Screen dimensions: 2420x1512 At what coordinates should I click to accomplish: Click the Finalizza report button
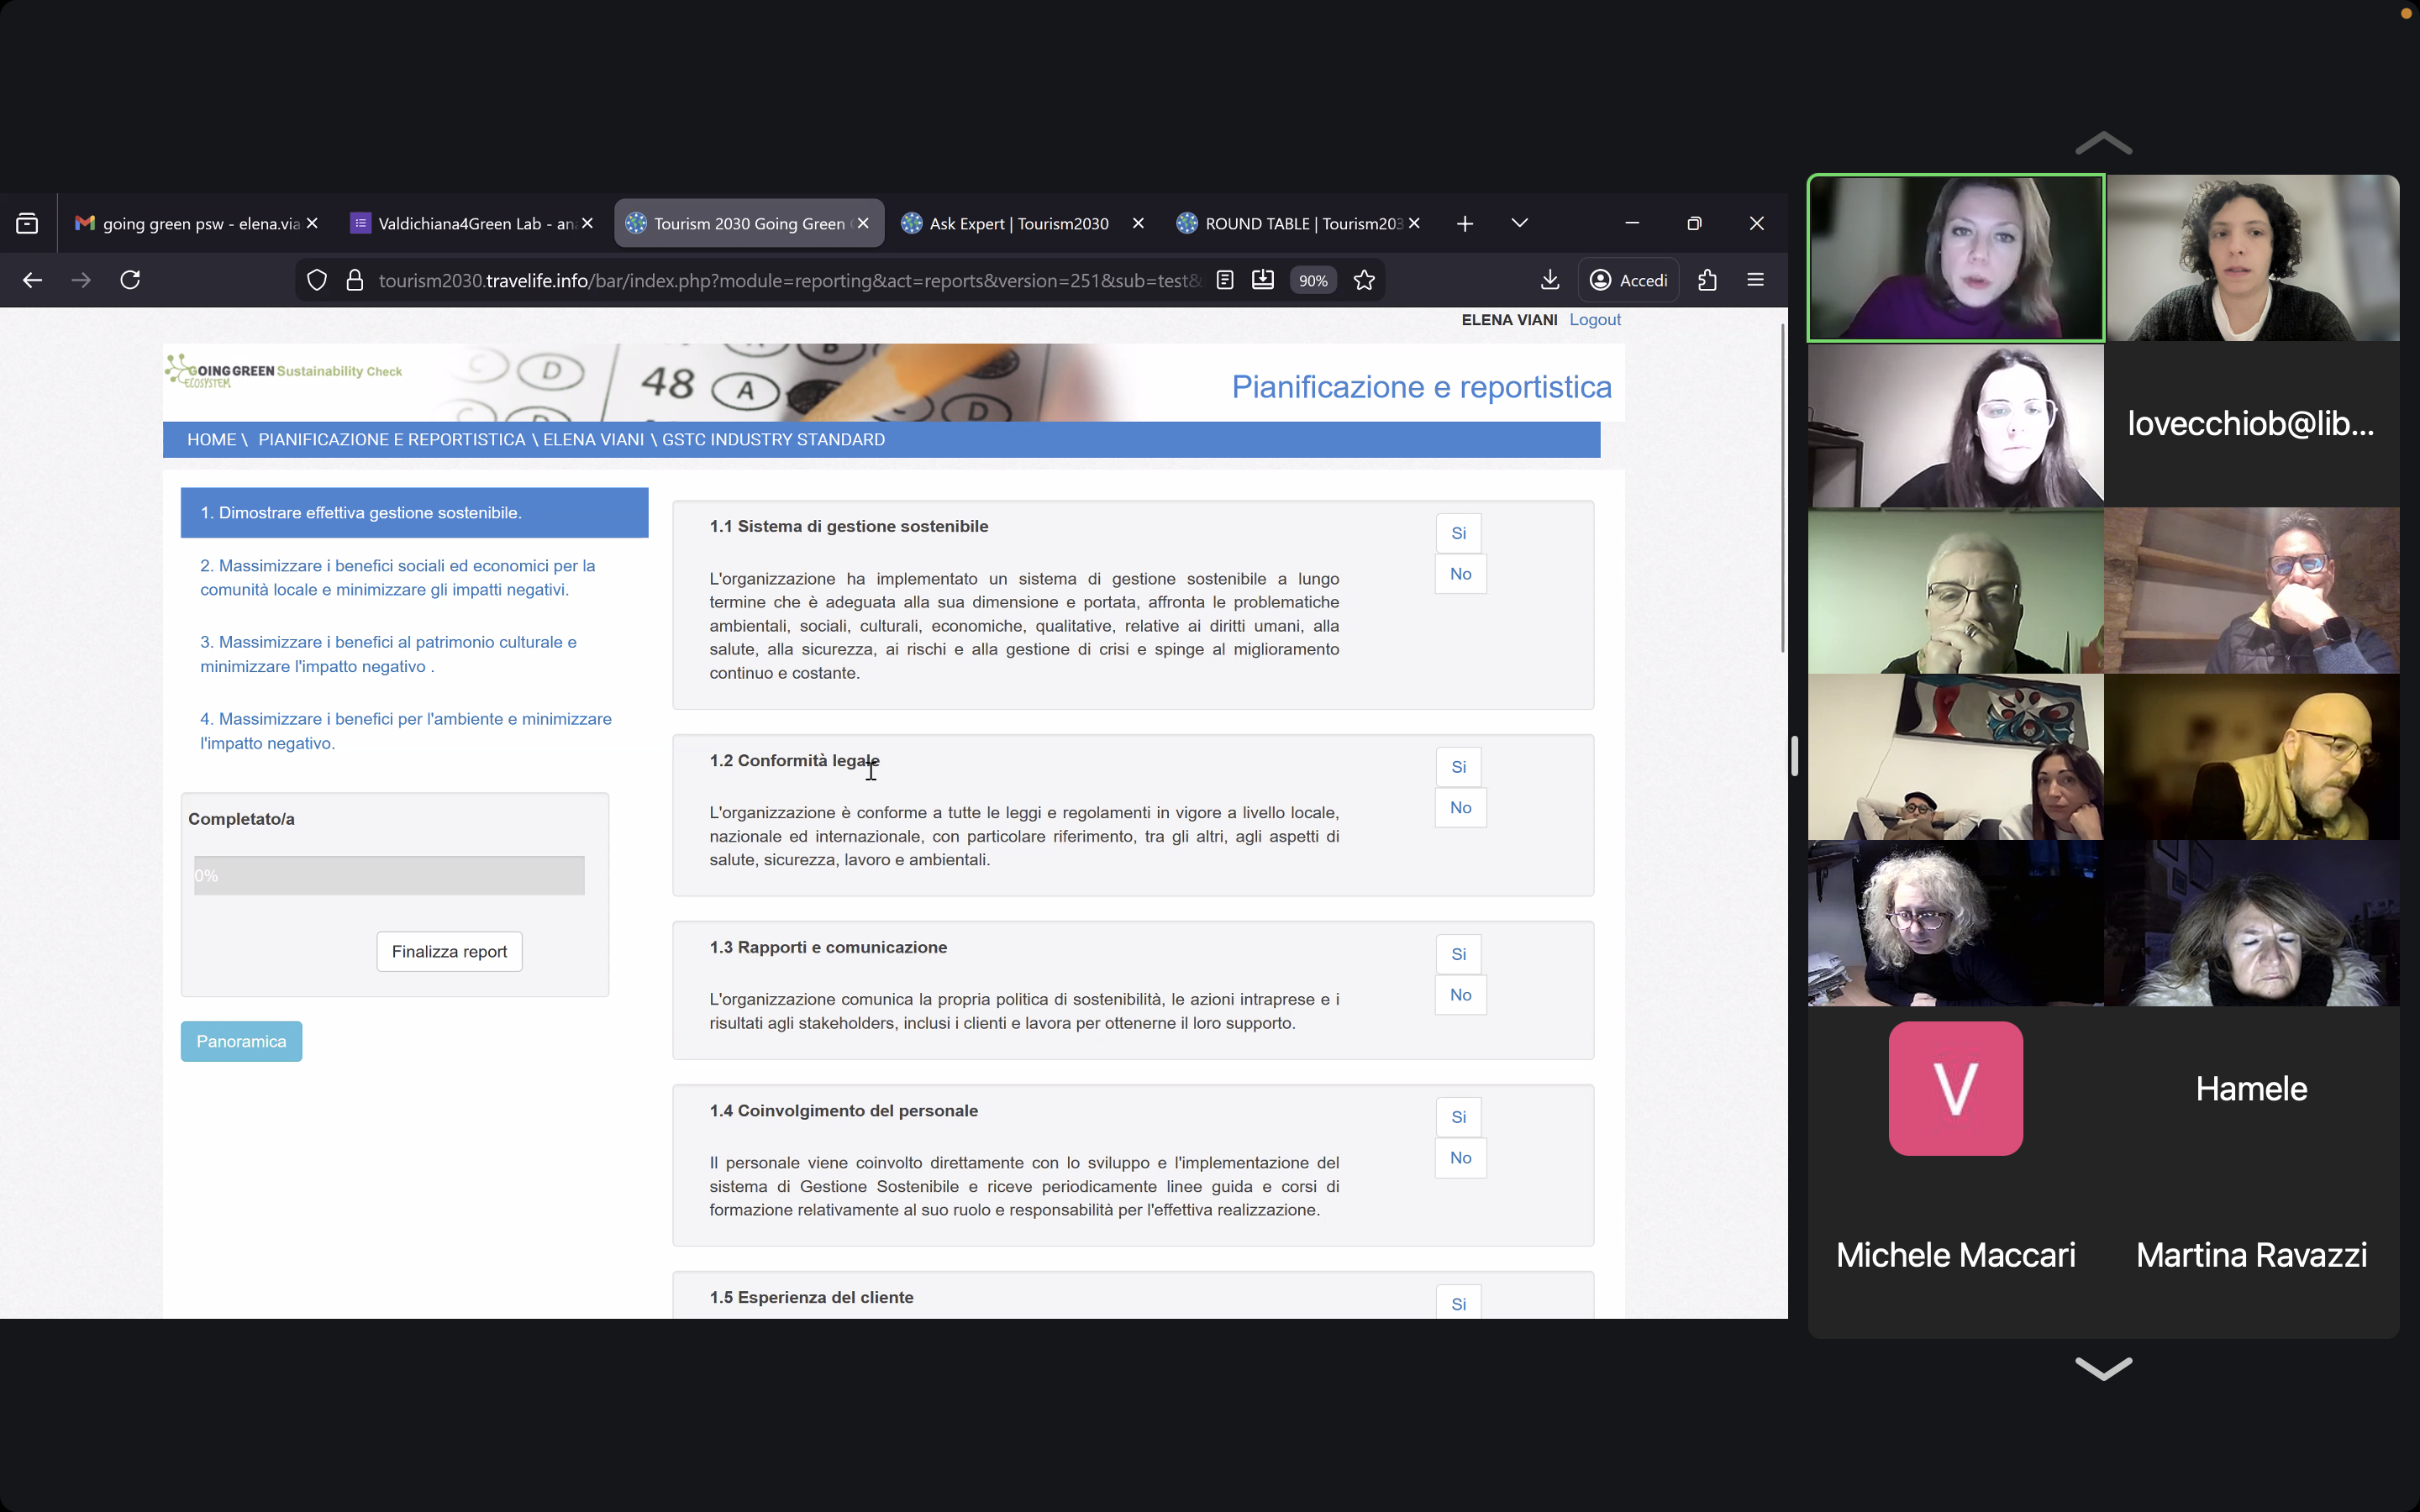449,951
